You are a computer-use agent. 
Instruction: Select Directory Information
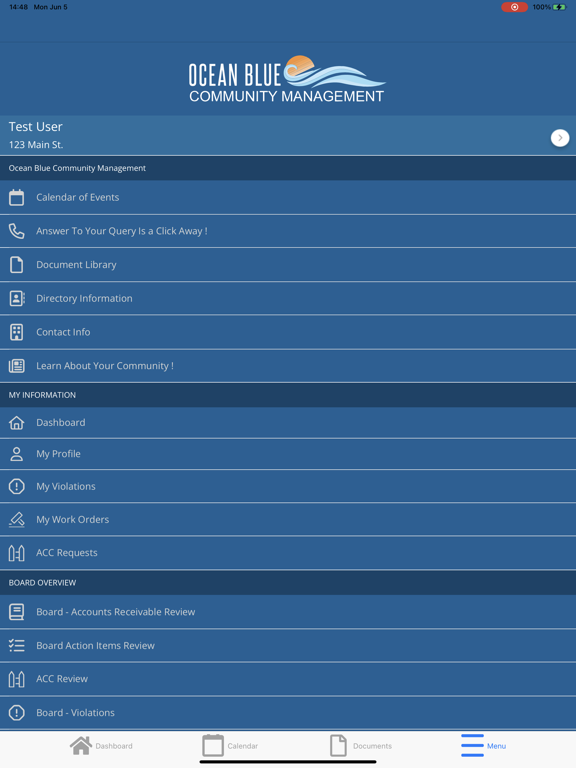point(288,298)
